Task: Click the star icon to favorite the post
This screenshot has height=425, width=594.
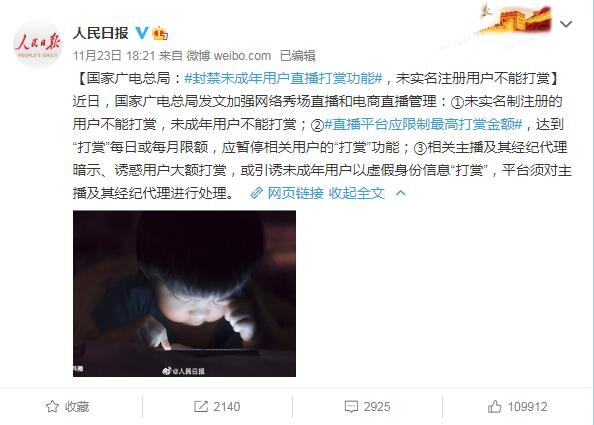Action: 52,406
